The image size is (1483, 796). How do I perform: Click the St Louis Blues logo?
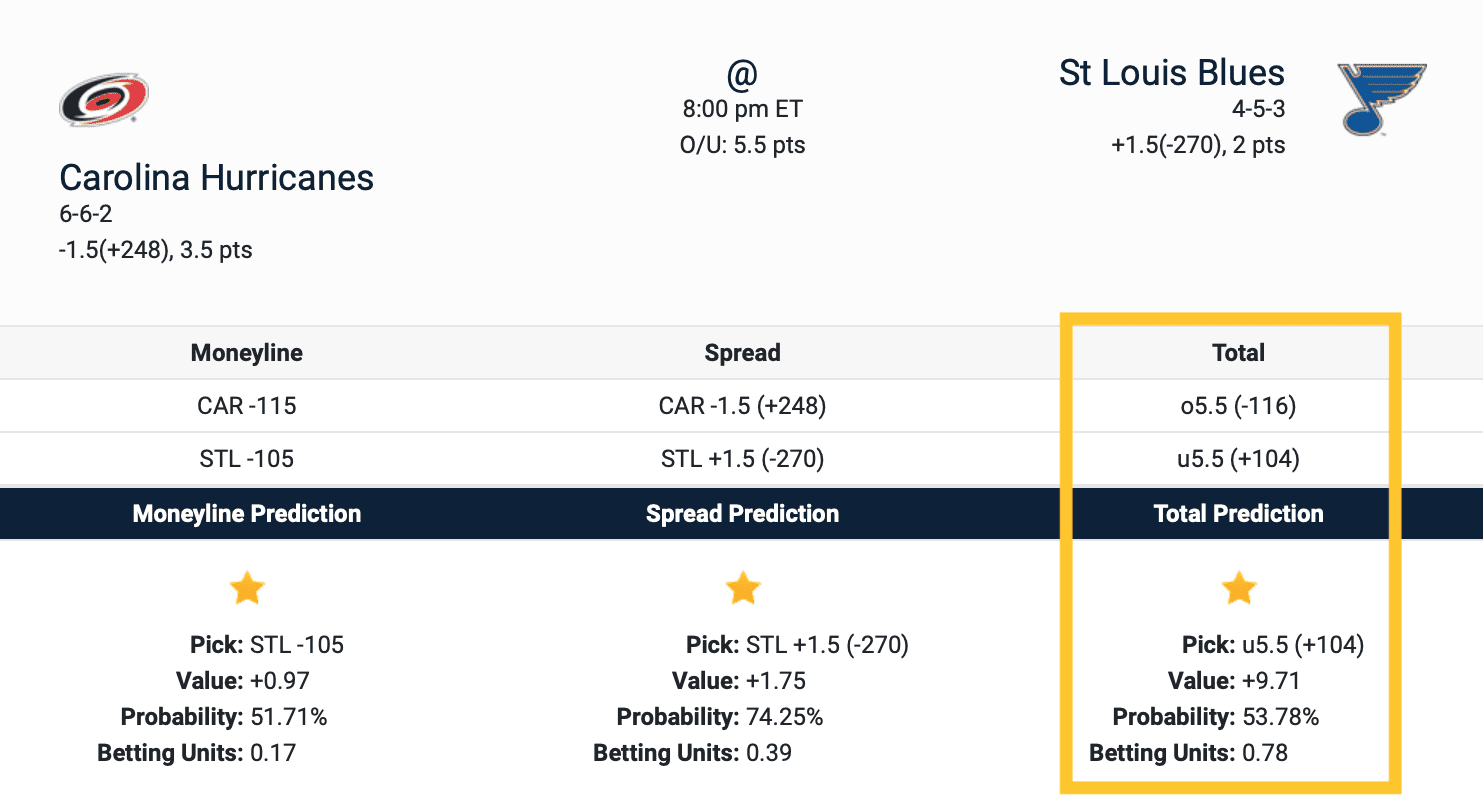pyautogui.click(x=1381, y=99)
